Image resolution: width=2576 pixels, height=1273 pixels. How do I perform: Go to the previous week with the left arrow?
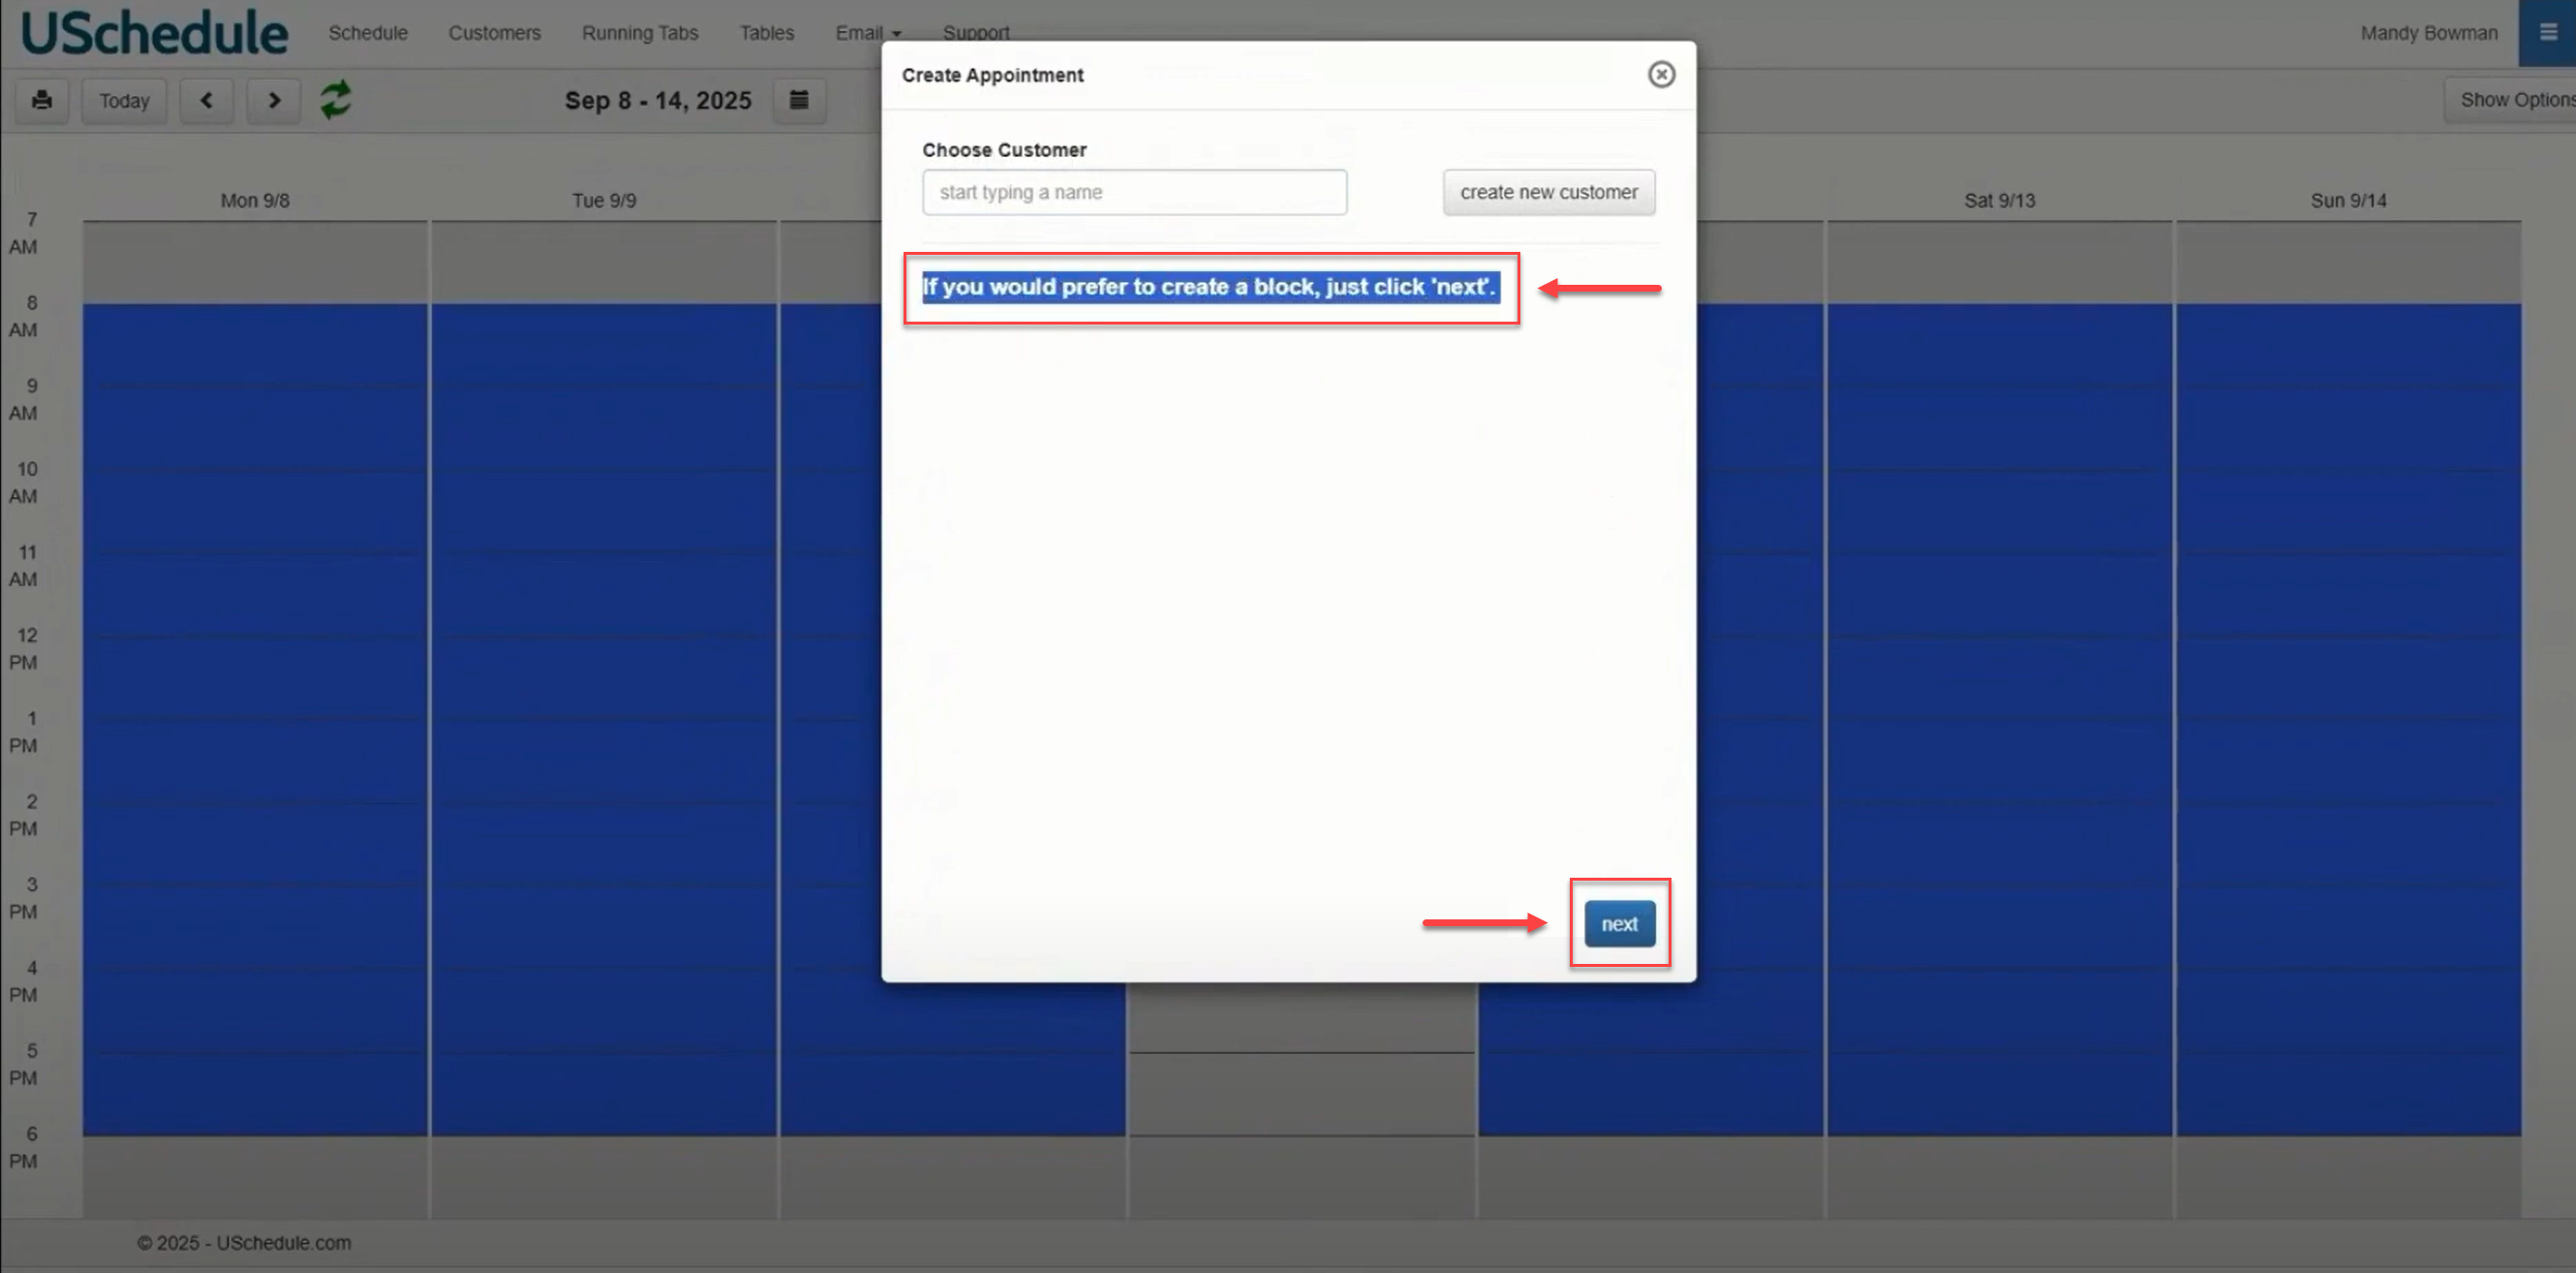tap(206, 100)
